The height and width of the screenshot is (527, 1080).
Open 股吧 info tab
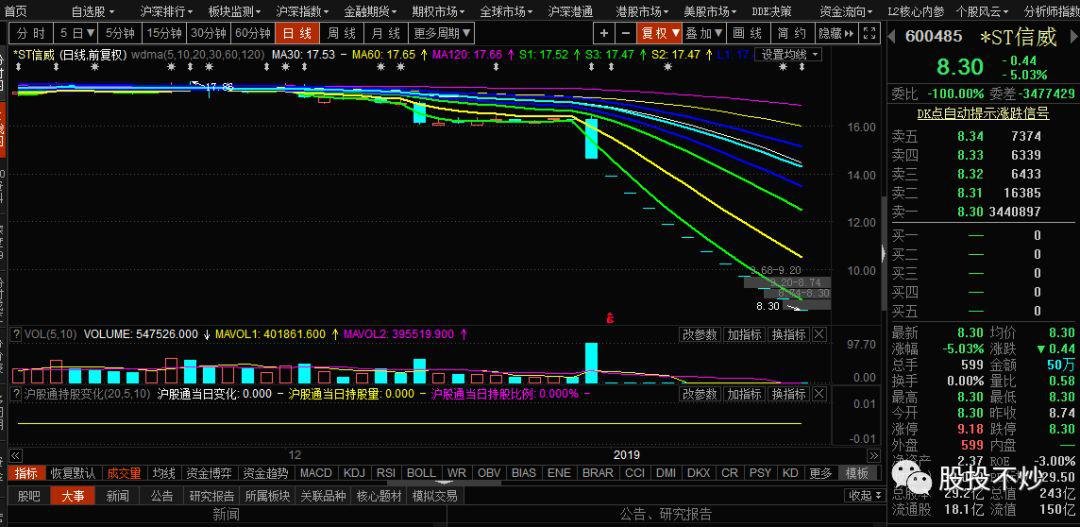point(29,496)
